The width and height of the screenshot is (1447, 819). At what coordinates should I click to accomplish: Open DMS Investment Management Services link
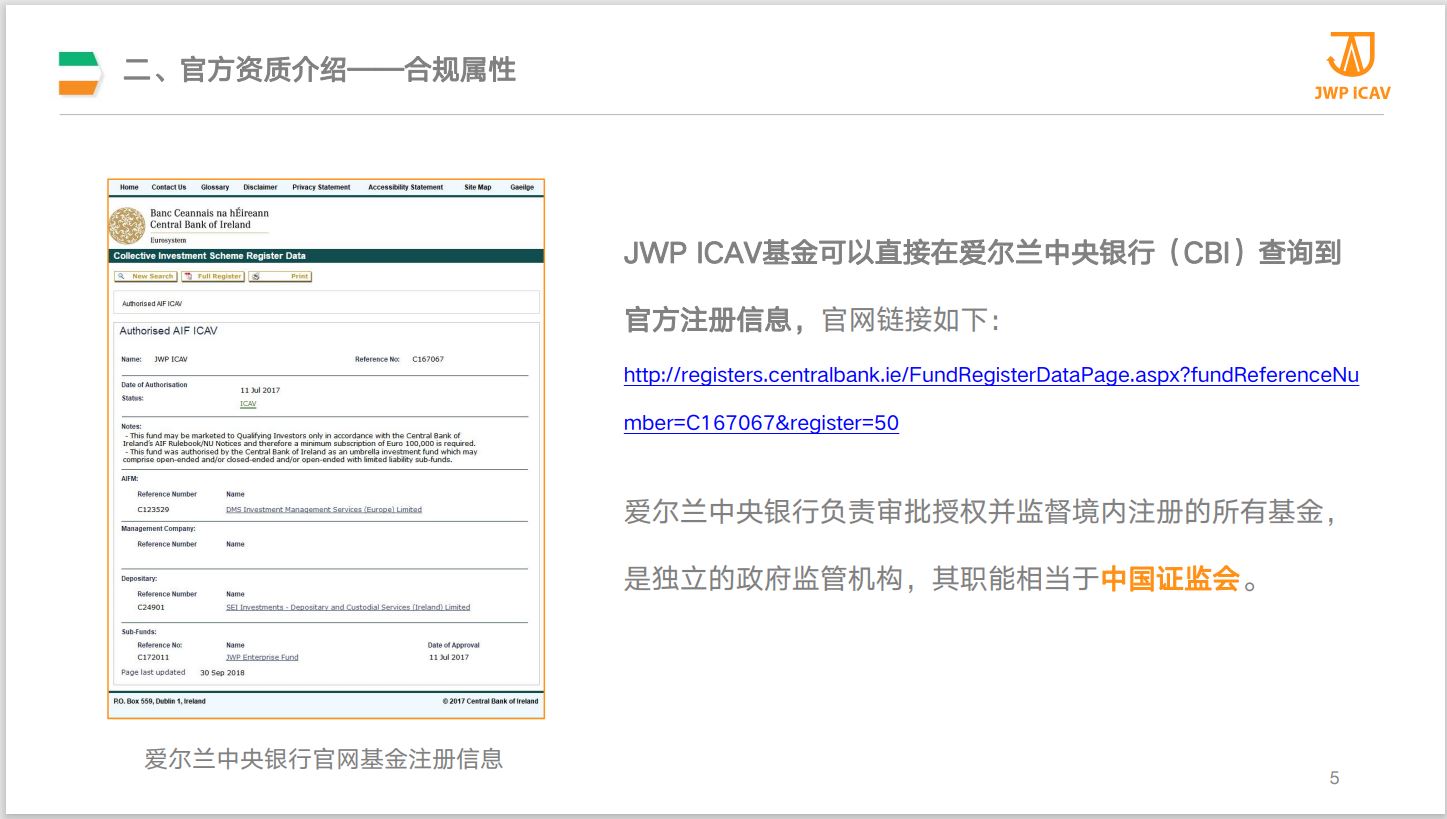point(324,509)
